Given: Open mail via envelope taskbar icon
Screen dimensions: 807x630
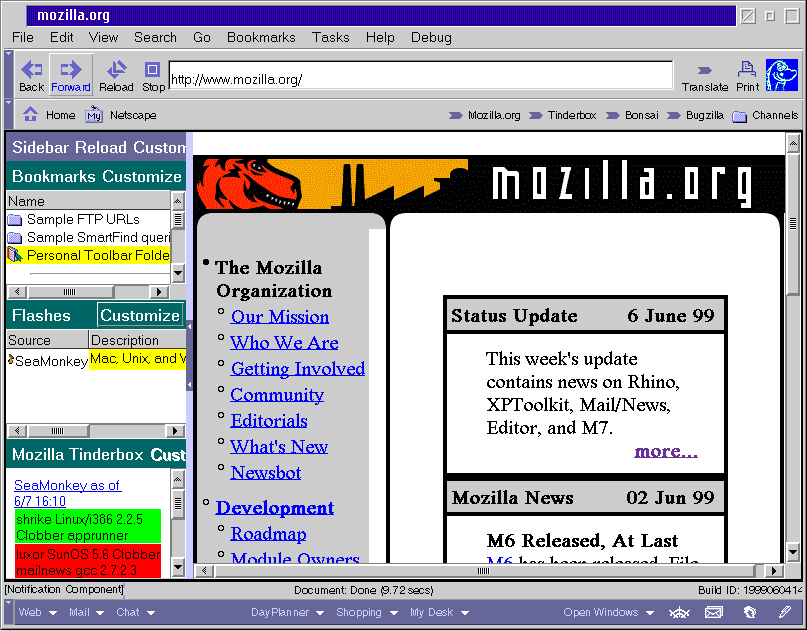Looking at the screenshot, I should (x=714, y=612).
